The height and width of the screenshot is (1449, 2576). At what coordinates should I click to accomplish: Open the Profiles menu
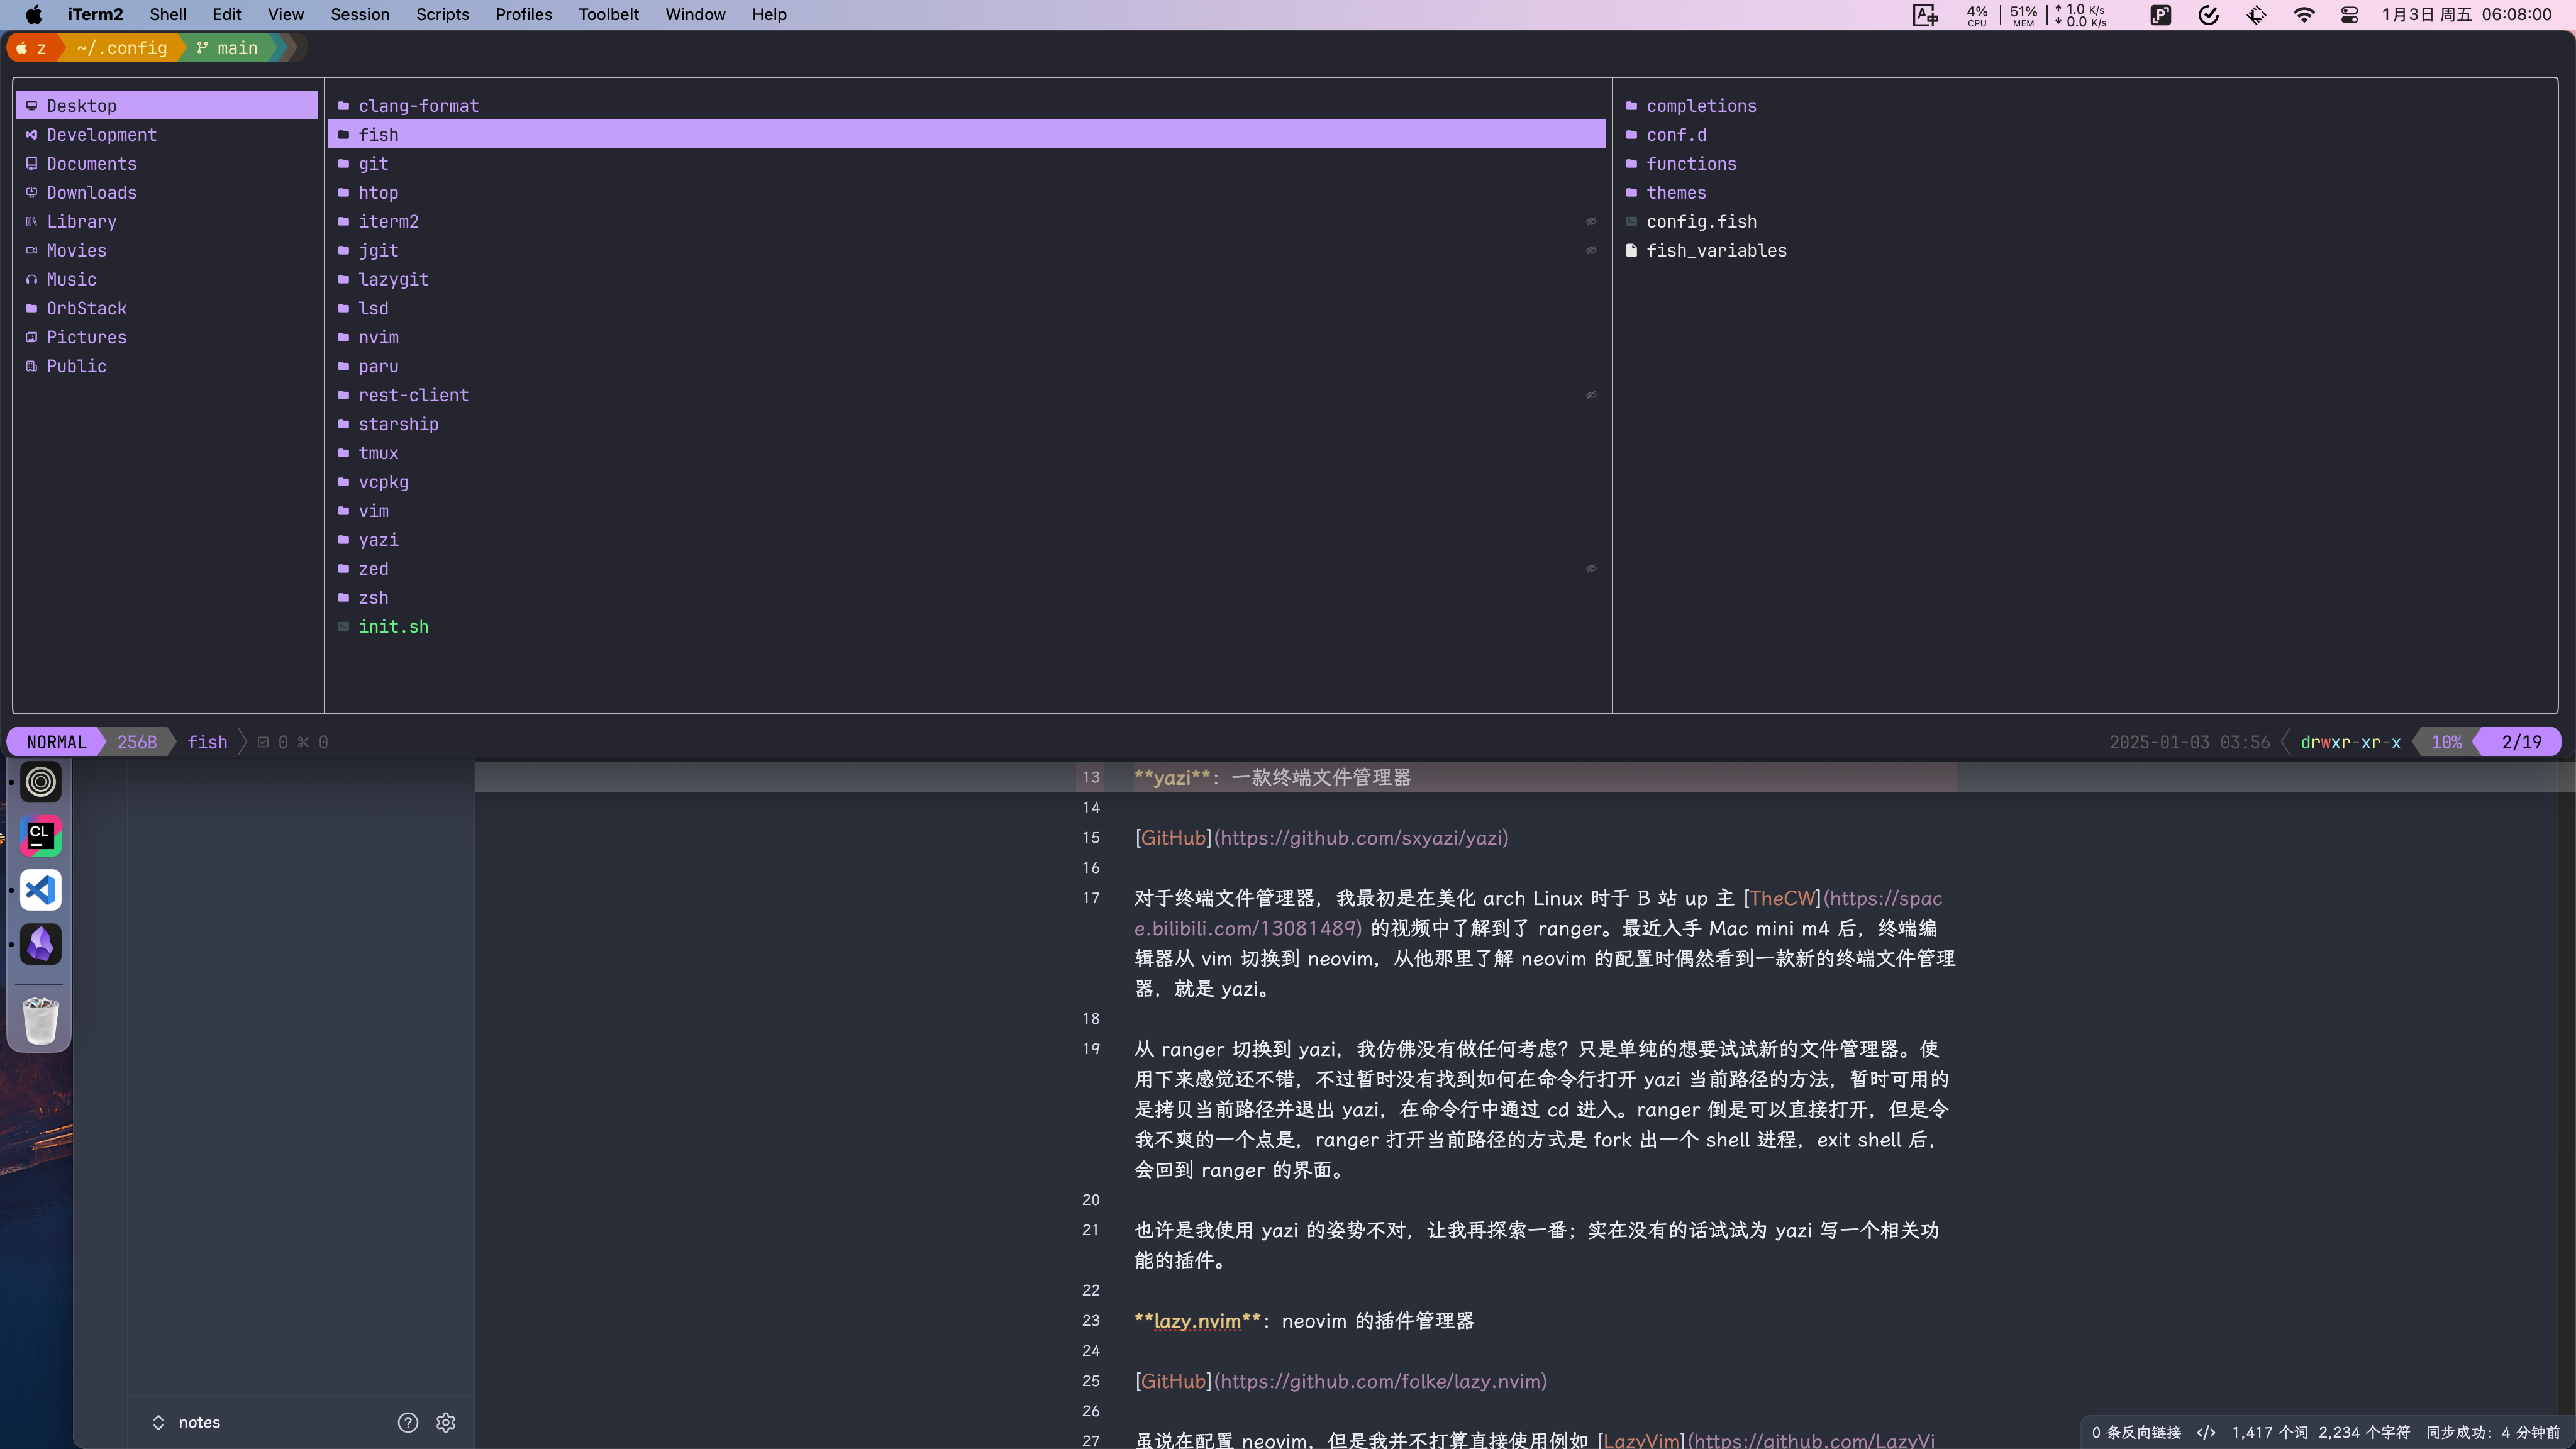523,14
